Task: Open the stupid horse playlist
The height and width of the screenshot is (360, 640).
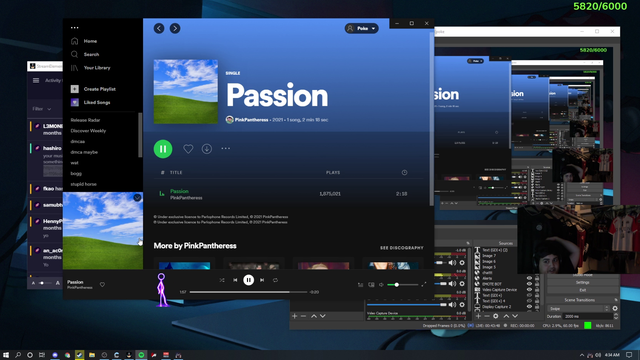Action: (83, 184)
